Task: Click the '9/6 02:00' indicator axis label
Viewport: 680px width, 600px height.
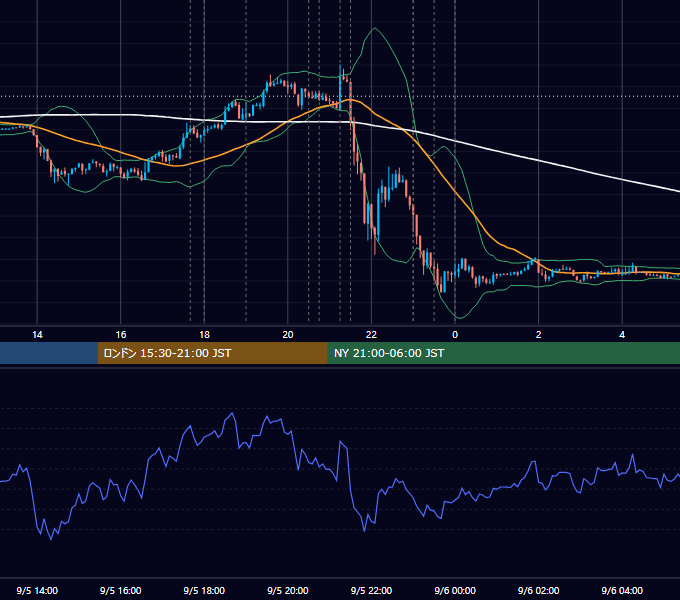Action: (539, 590)
